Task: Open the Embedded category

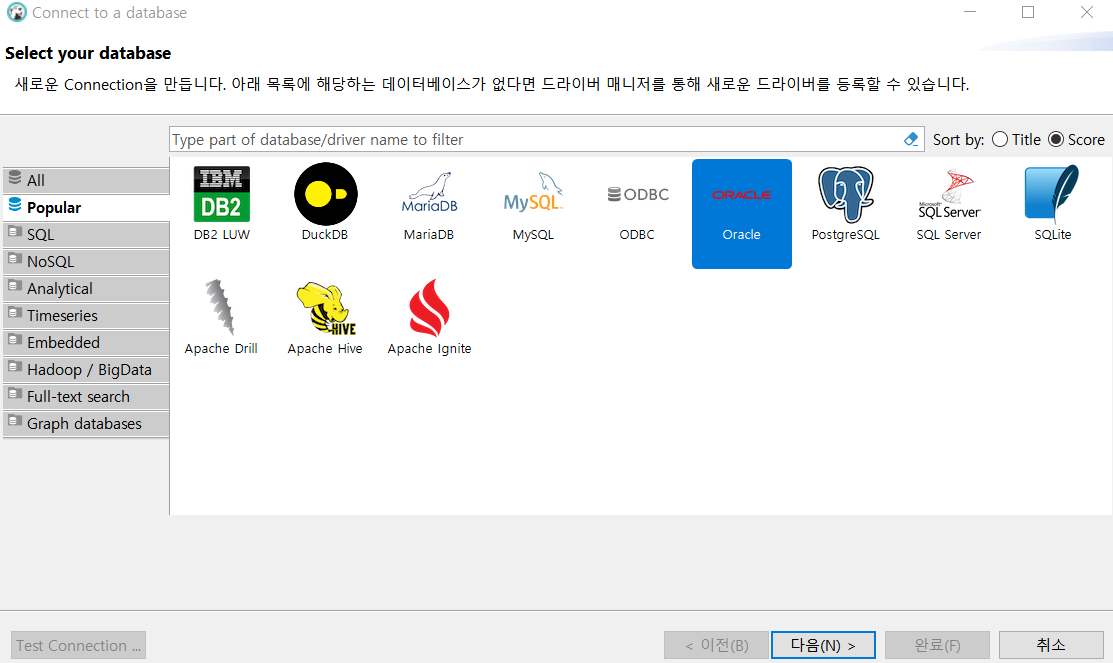Action: point(86,342)
